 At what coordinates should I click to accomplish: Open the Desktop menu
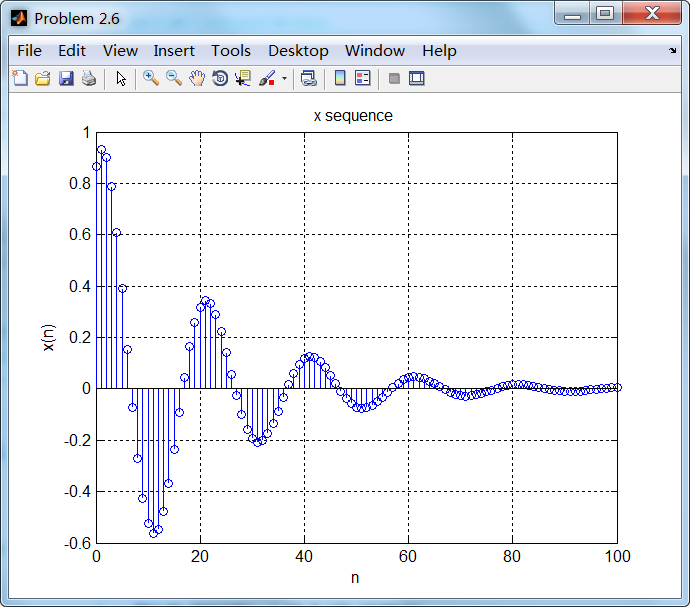coord(298,51)
